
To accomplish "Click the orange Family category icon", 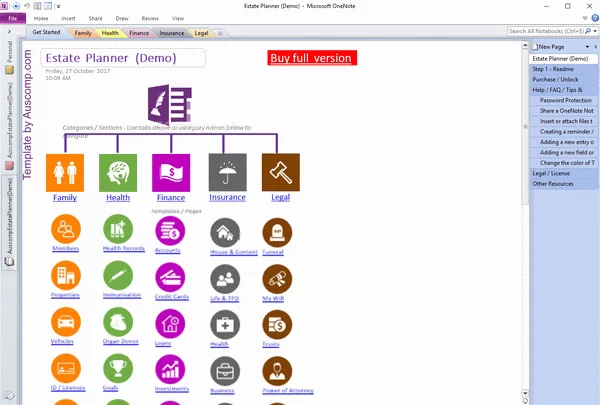I will (65, 172).
